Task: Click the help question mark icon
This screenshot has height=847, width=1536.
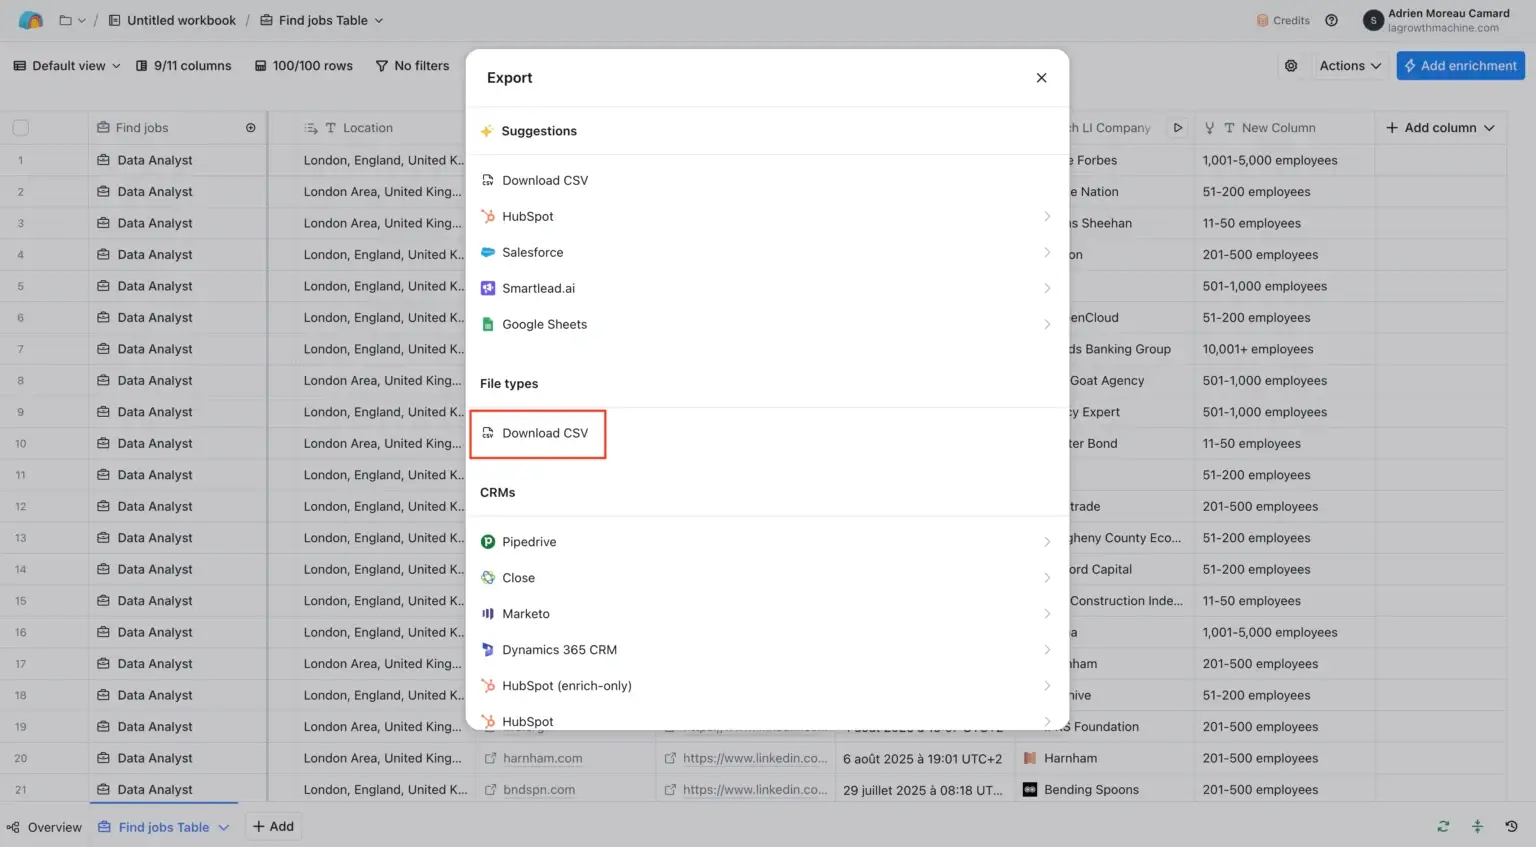Action: tap(1331, 20)
